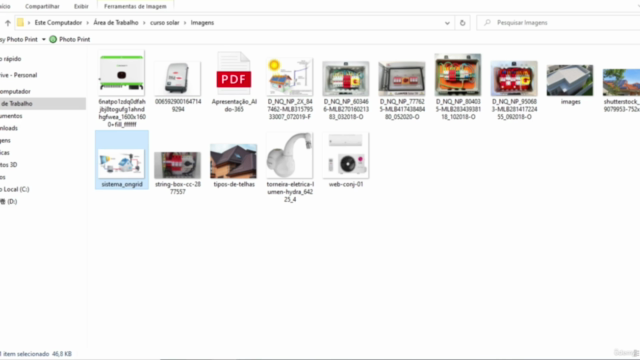Select D_NQ_NP_2X_847462 solar house image

[x=290, y=77]
